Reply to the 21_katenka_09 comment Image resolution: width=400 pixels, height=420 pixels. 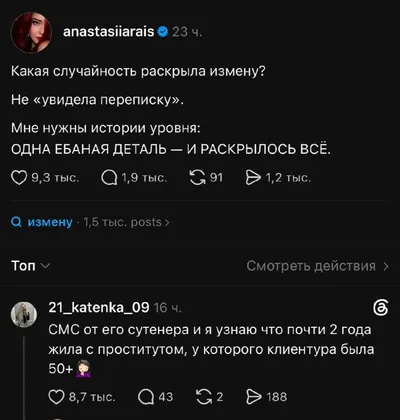pyautogui.click(x=146, y=397)
